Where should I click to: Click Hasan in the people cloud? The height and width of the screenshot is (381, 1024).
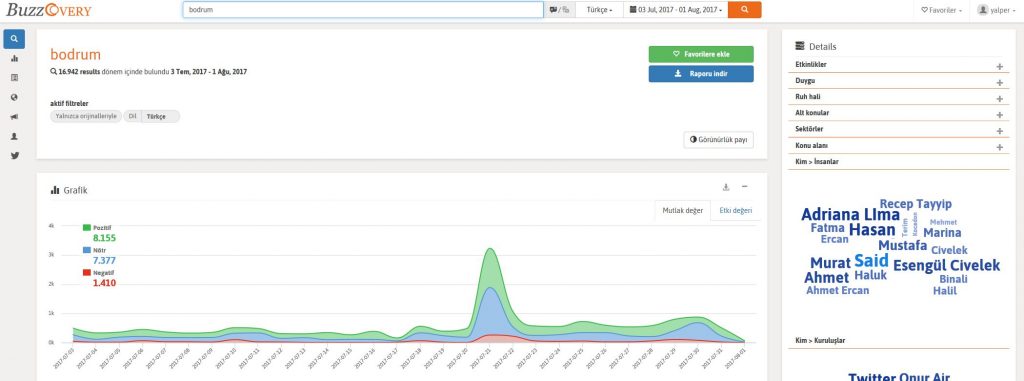(x=872, y=230)
